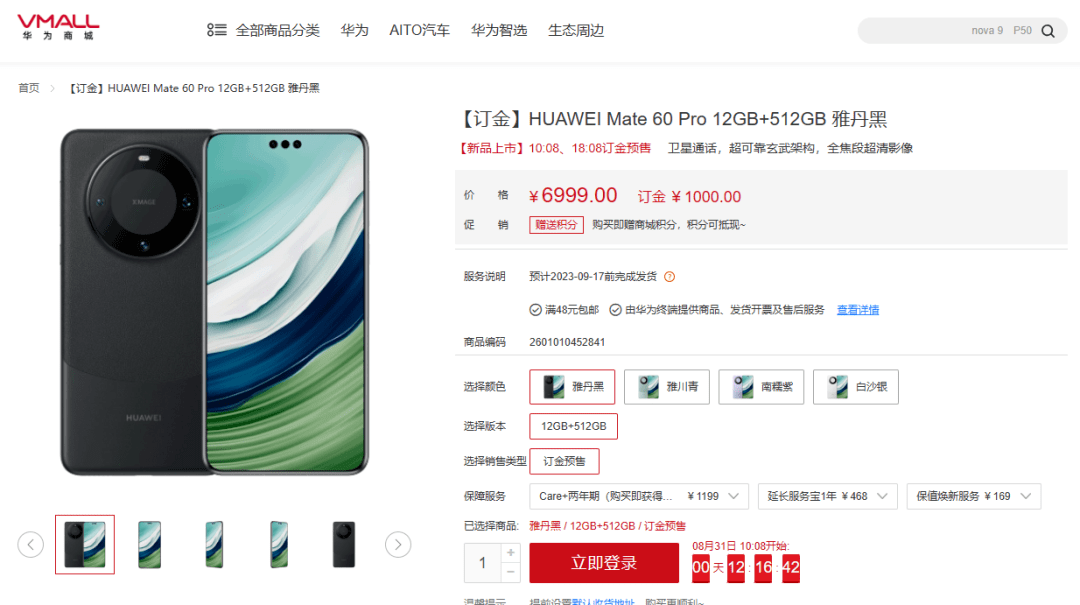Click the 立即登录 button
This screenshot has width=1080, height=605.
click(604, 563)
